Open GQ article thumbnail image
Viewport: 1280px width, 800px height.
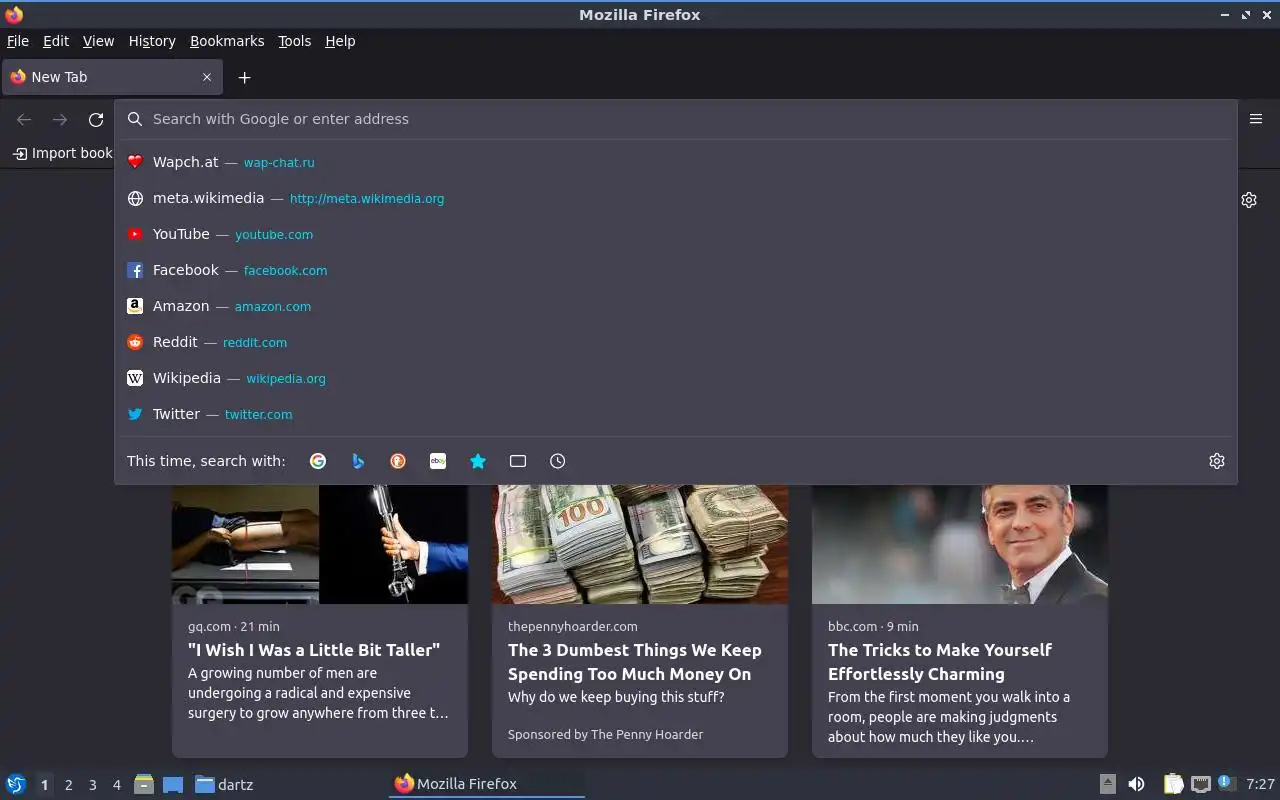pyautogui.click(x=320, y=544)
